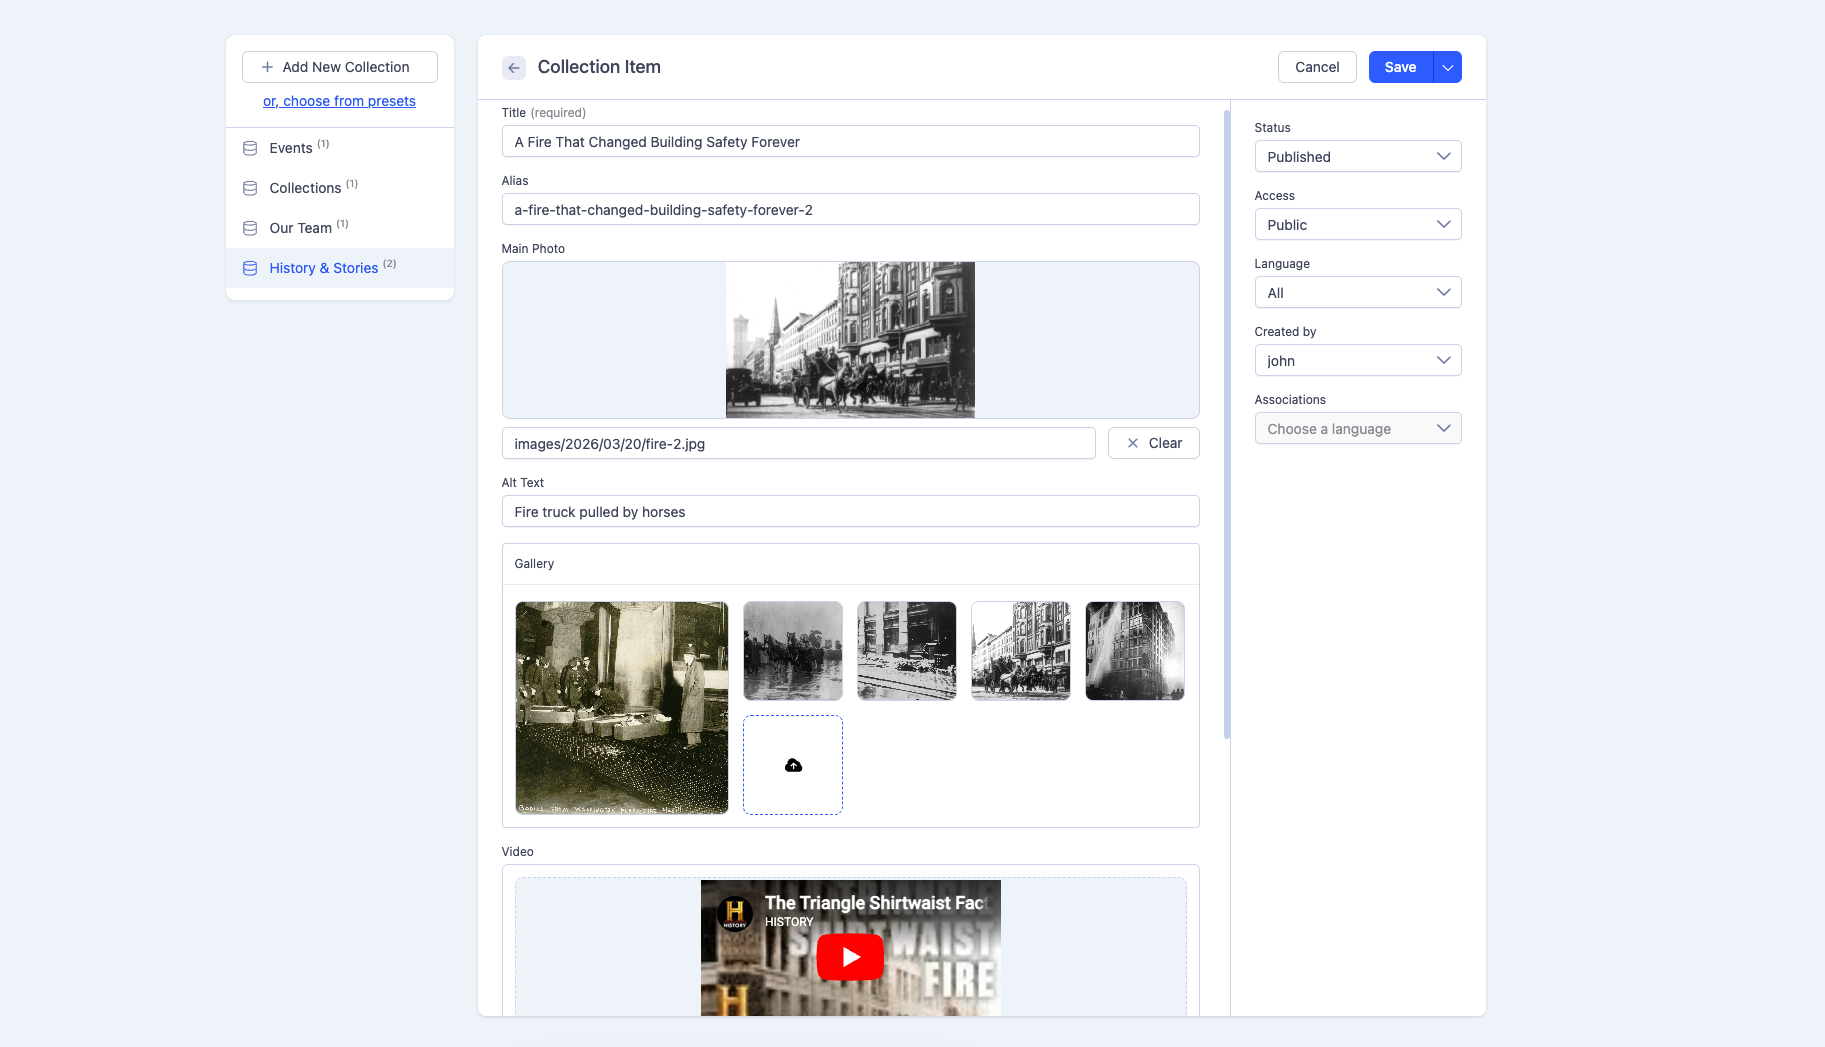Click the X icon in Clear button
The image size is (1825, 1047).
click(x=1133, y=443)
